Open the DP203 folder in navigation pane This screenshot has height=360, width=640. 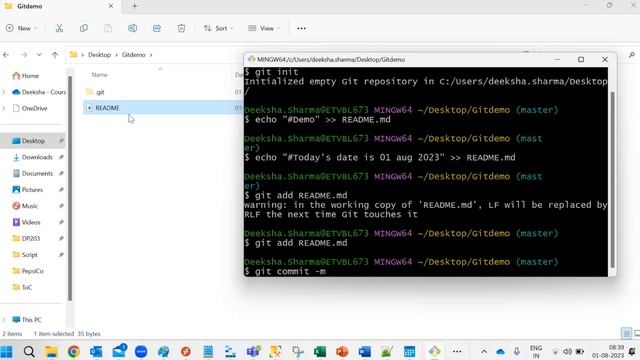[27, 238]
